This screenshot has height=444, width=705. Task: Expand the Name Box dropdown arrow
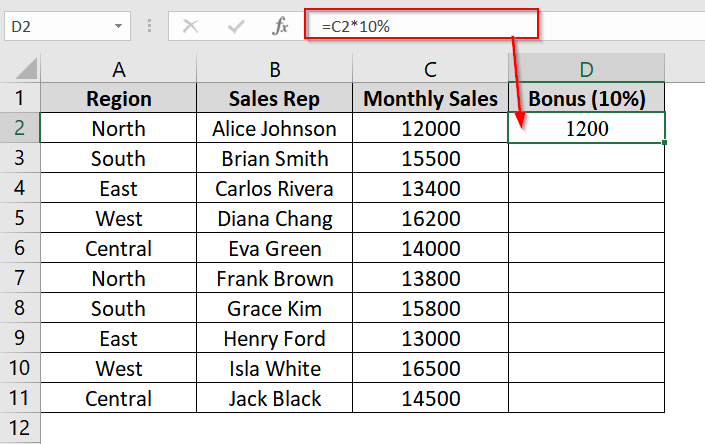coord(118,26)
